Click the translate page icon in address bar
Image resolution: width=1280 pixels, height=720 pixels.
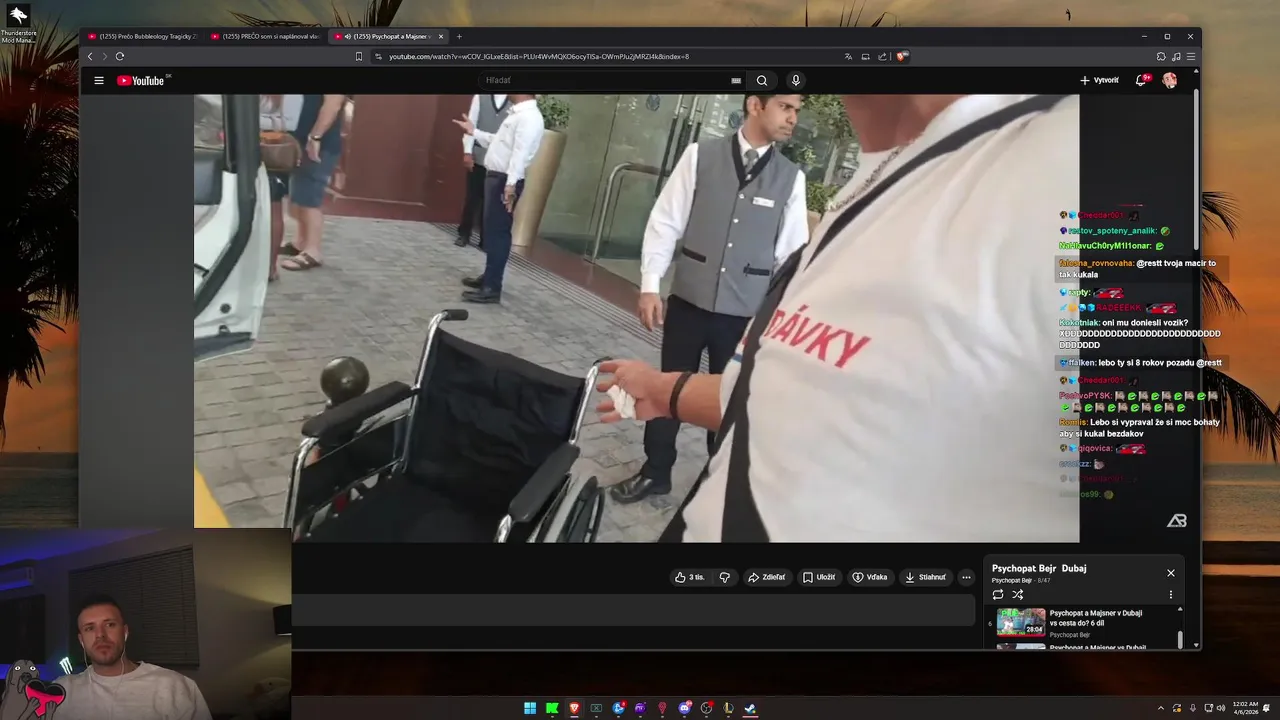(x=848, y=56)
